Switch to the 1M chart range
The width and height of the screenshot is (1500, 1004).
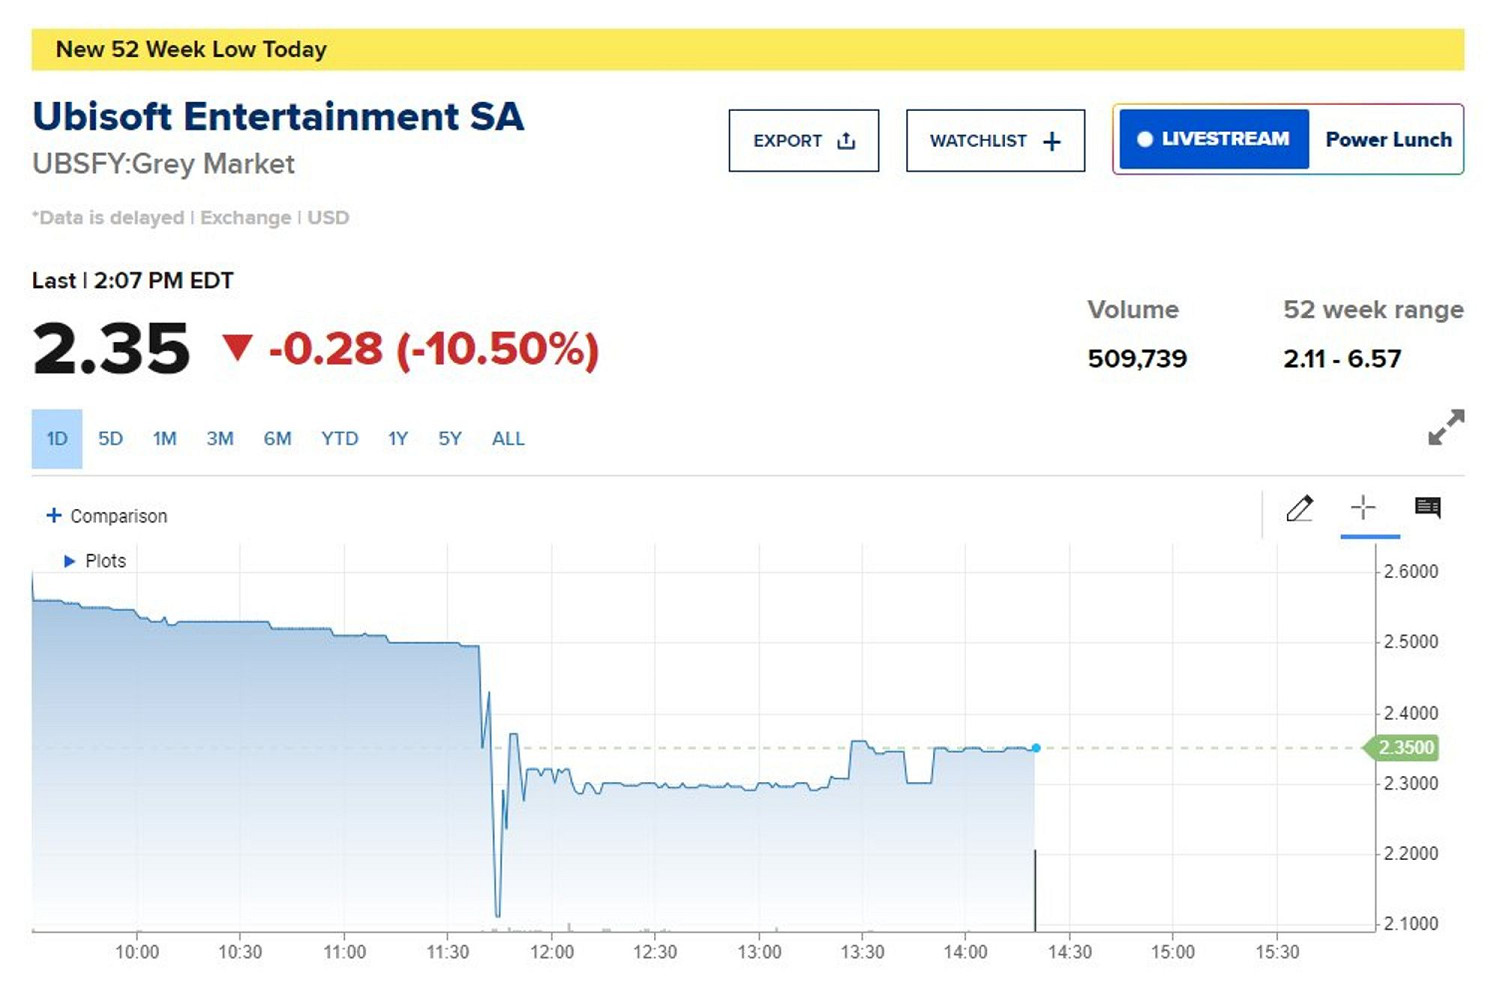pos(164,439)
